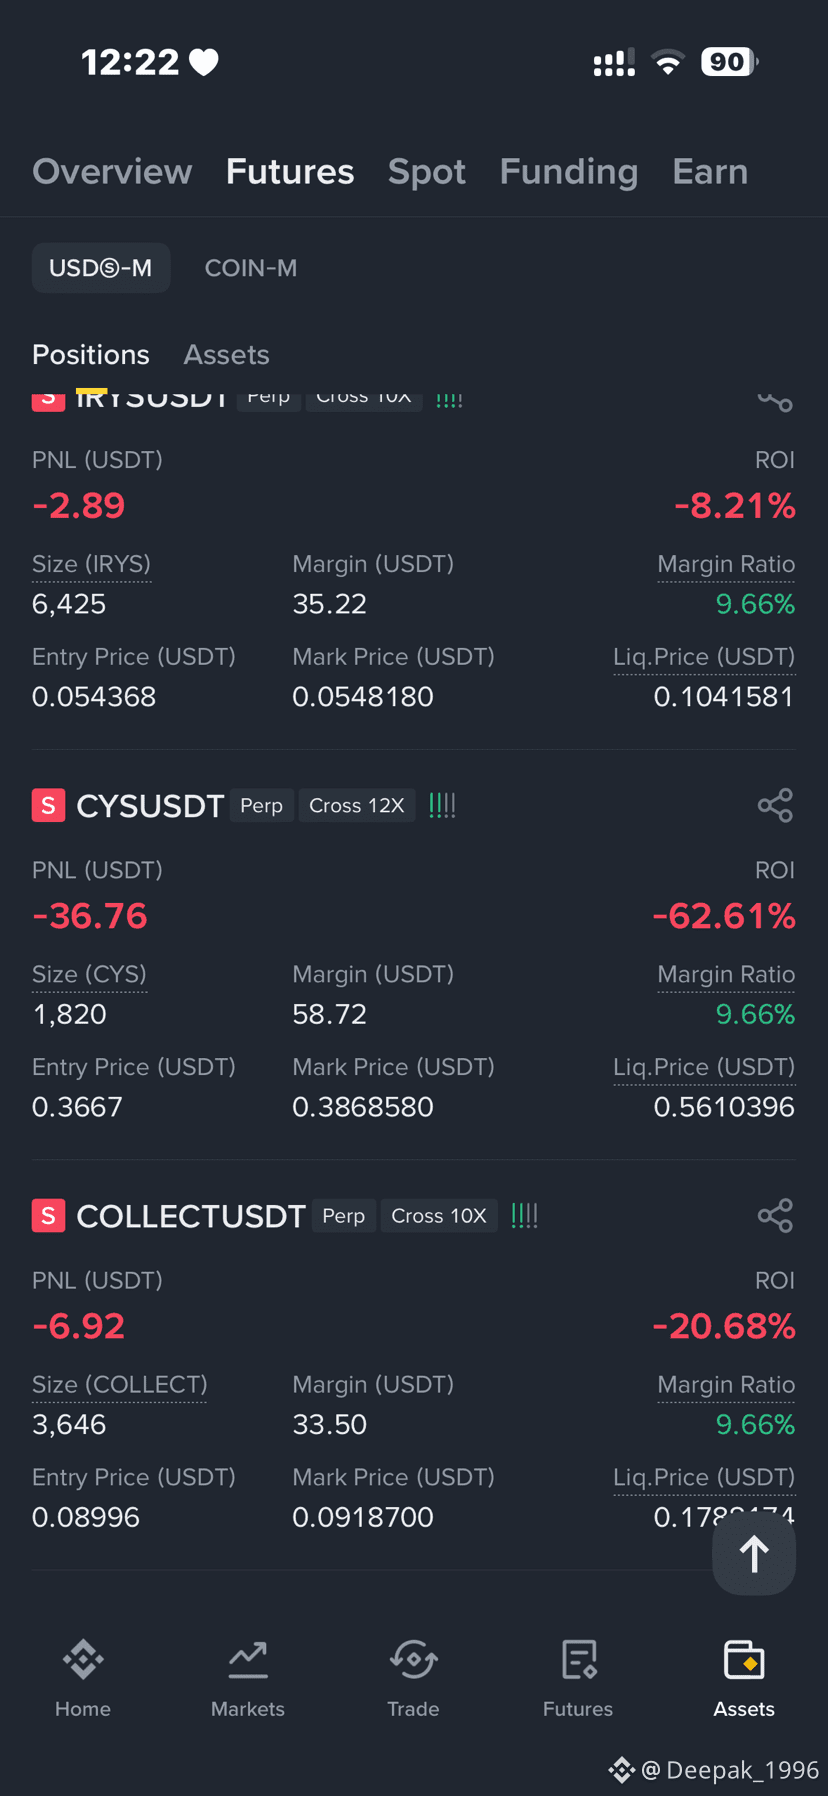Share the COLLECTUSDT position

[x=775, y=1215]
